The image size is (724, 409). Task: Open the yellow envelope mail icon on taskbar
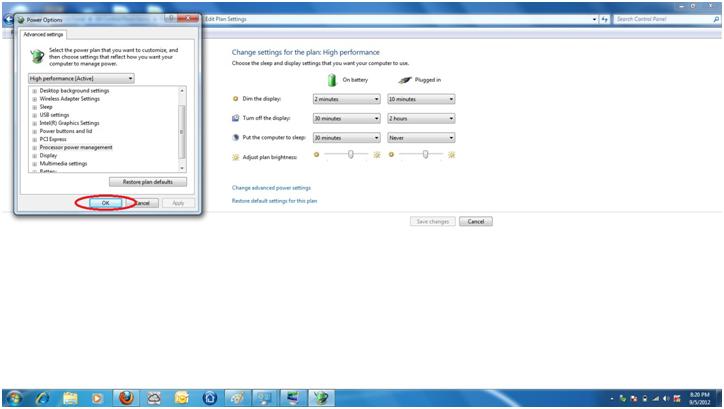(181, 397)
